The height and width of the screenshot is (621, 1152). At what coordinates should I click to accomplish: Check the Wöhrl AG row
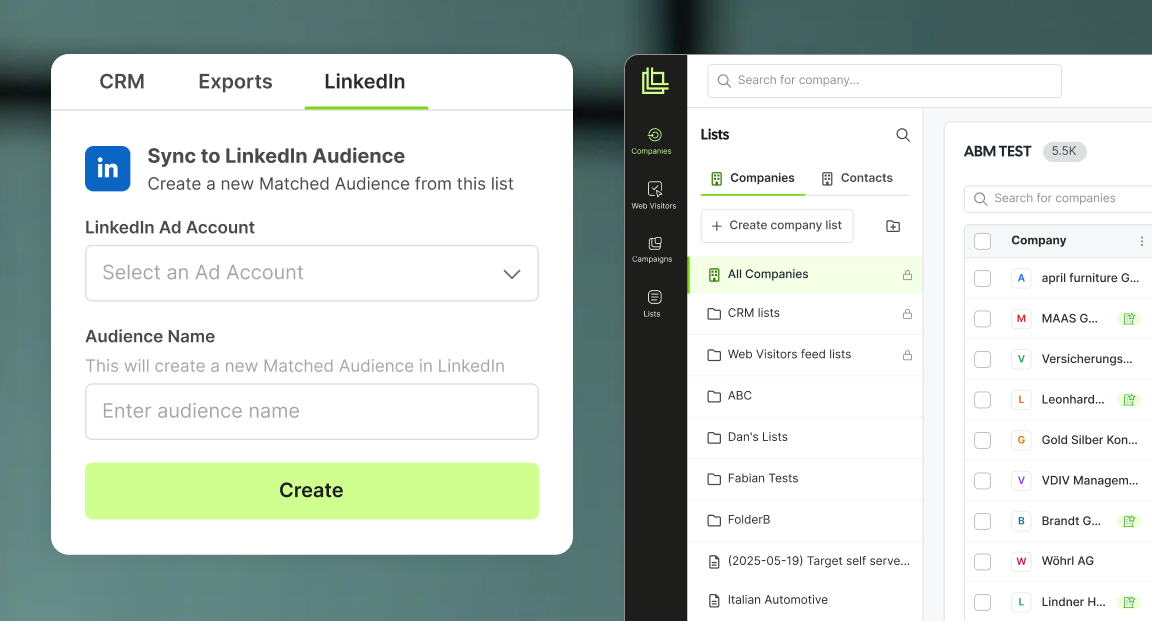click(982, 561)
